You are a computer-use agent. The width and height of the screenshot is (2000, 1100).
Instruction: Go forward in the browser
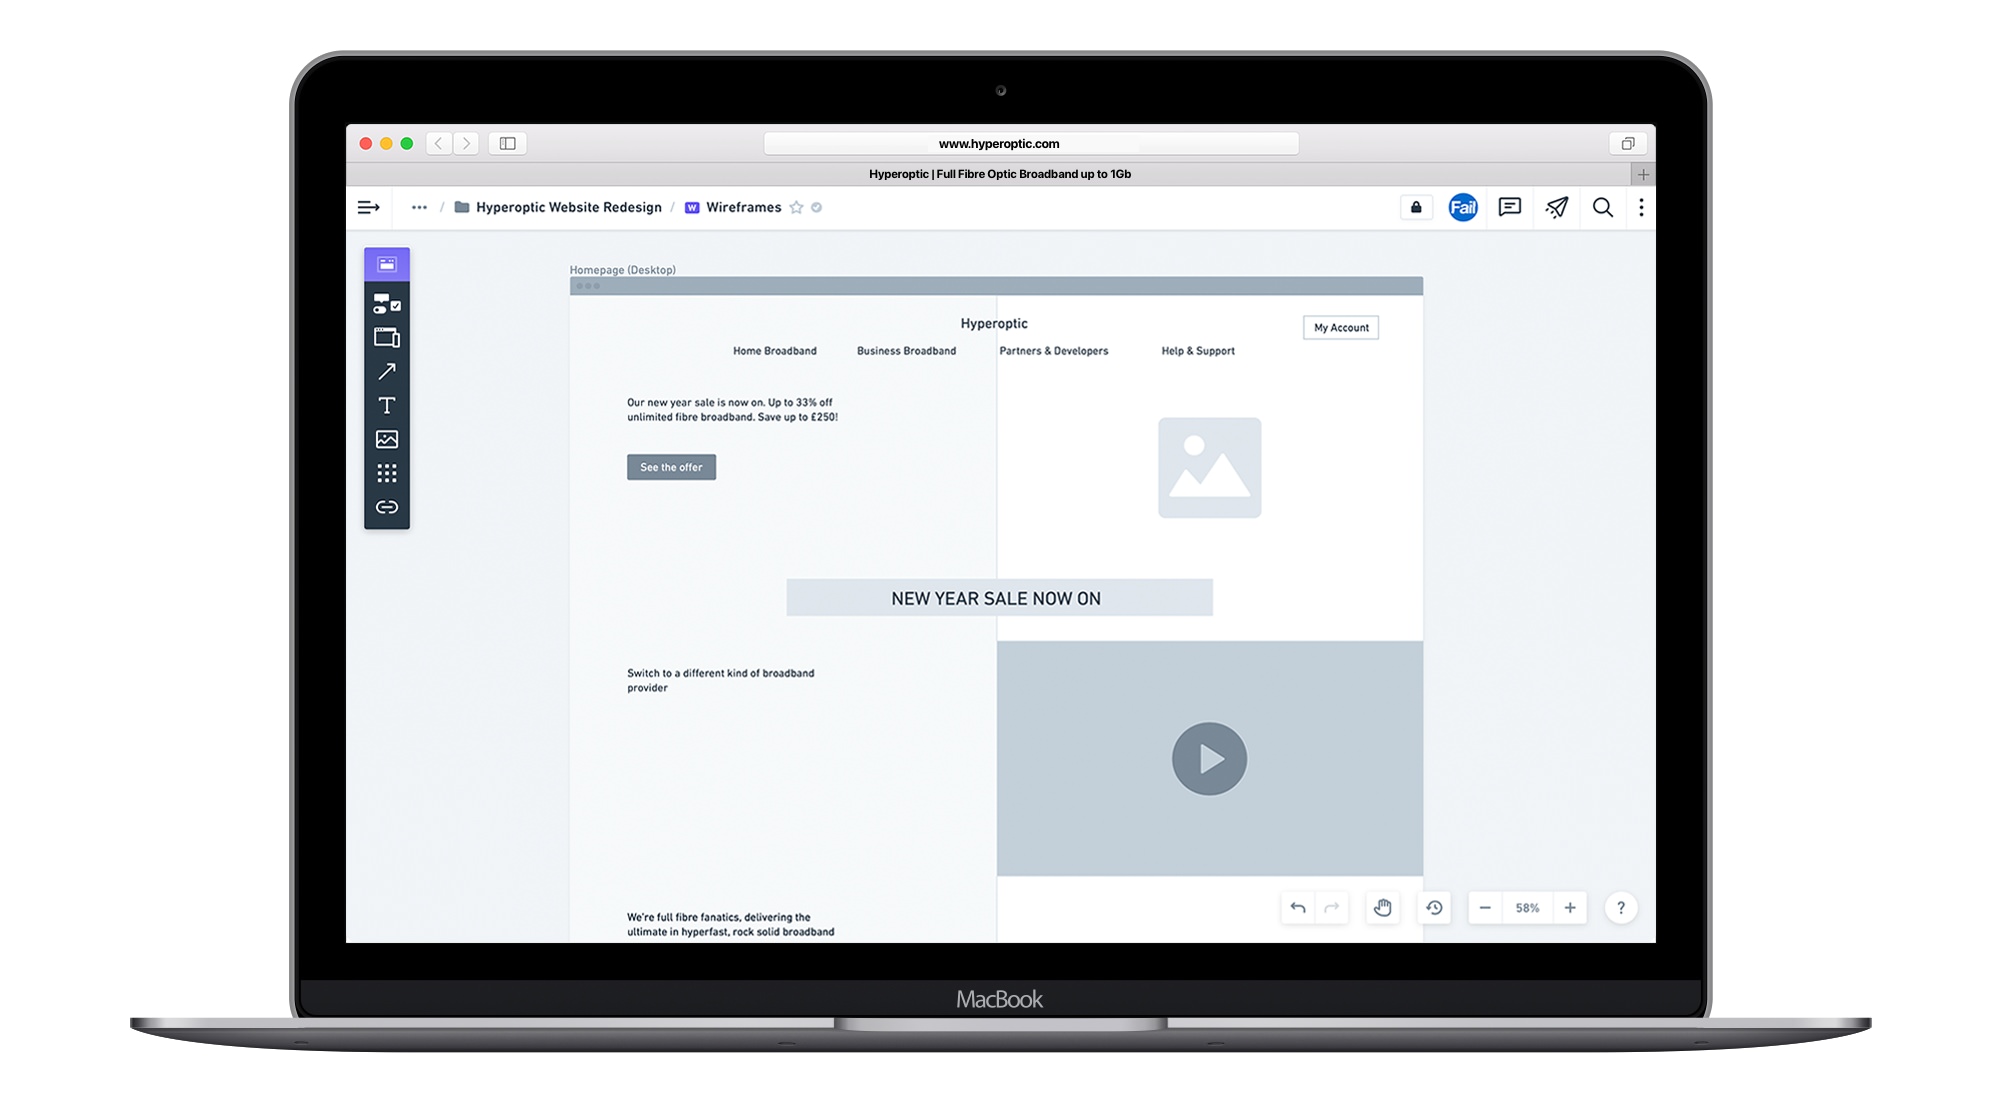click(x=466, y=144)
